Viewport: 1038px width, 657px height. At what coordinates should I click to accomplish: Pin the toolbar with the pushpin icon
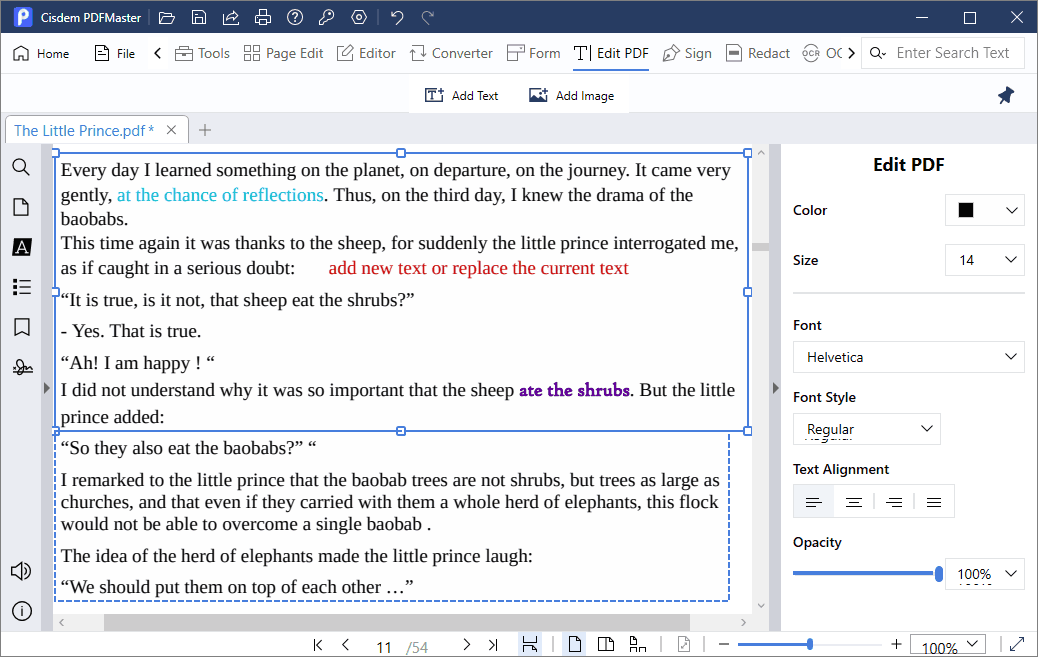coord(1006,95)
